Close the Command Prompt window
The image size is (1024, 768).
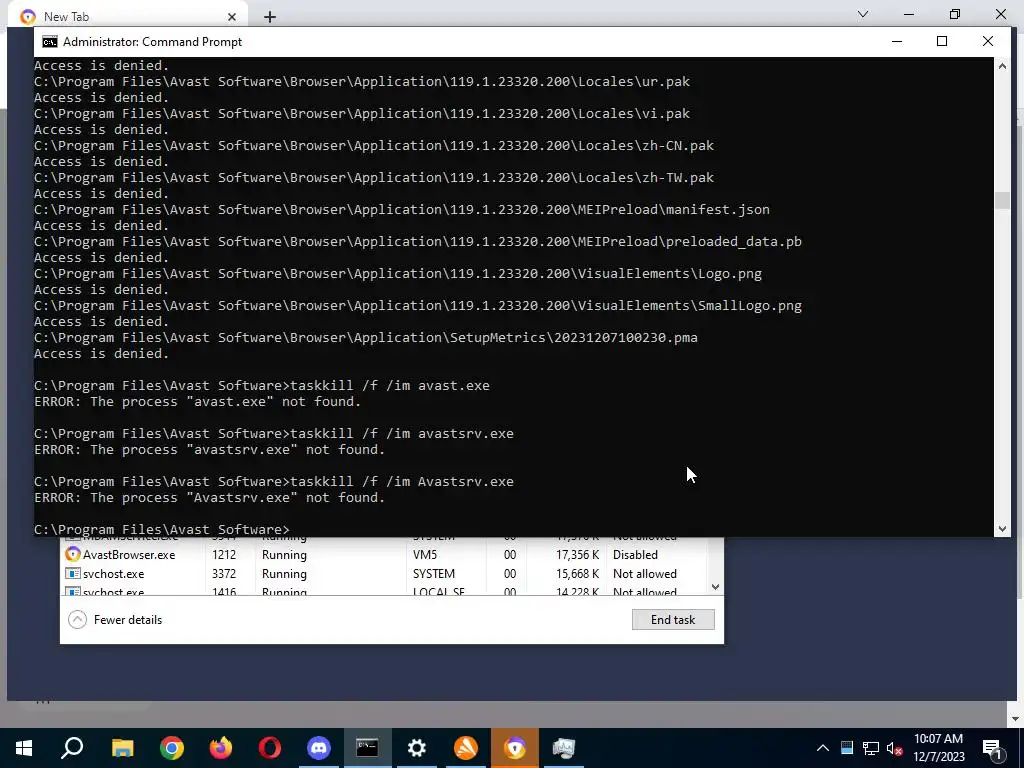[987, 41]
